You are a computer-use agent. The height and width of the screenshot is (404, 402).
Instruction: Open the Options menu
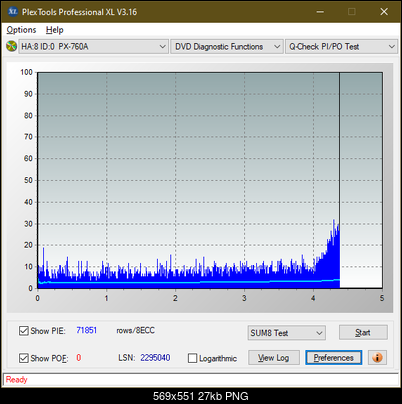[21, 30]
